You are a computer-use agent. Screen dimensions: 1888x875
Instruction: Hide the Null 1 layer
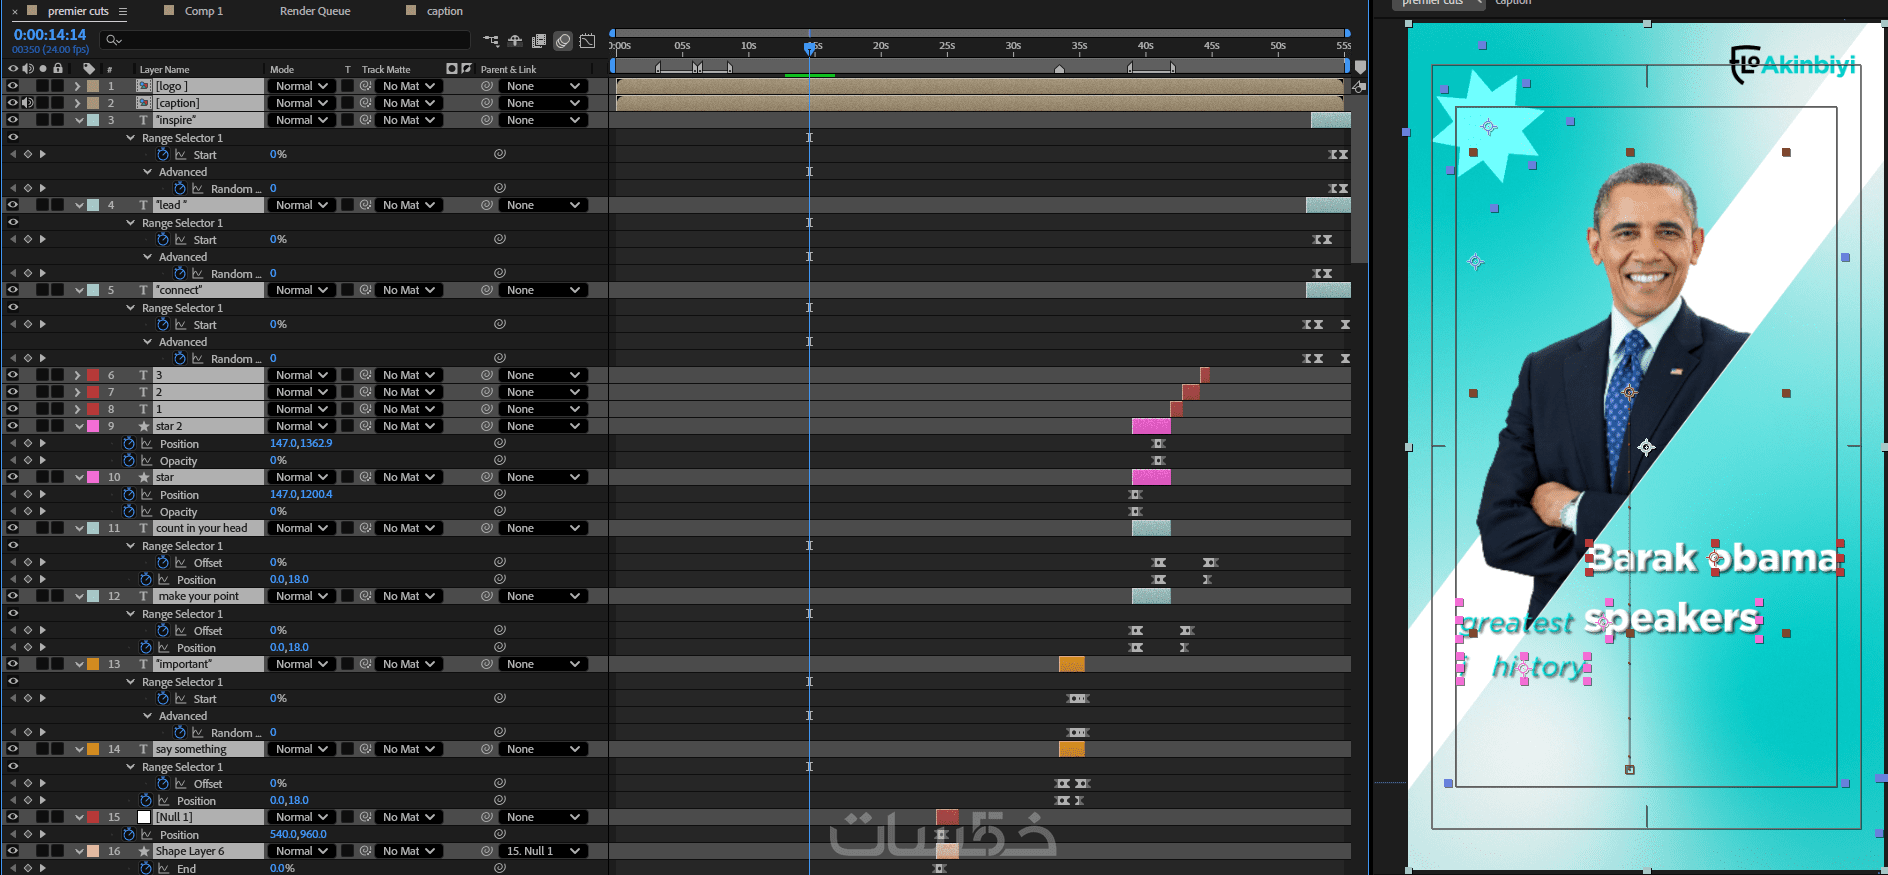pyautogui.click(x=13, y=817)
